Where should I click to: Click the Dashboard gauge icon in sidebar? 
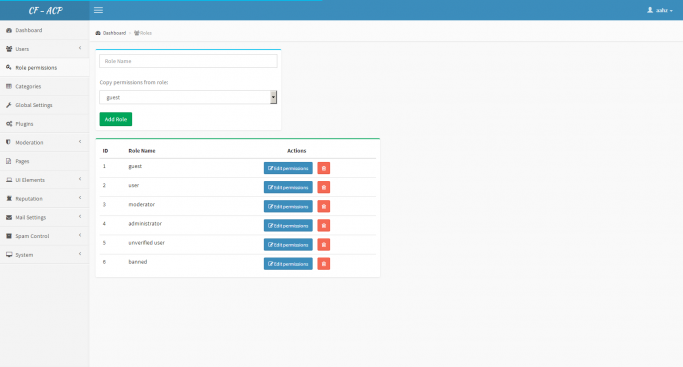[x=9, y=30]
